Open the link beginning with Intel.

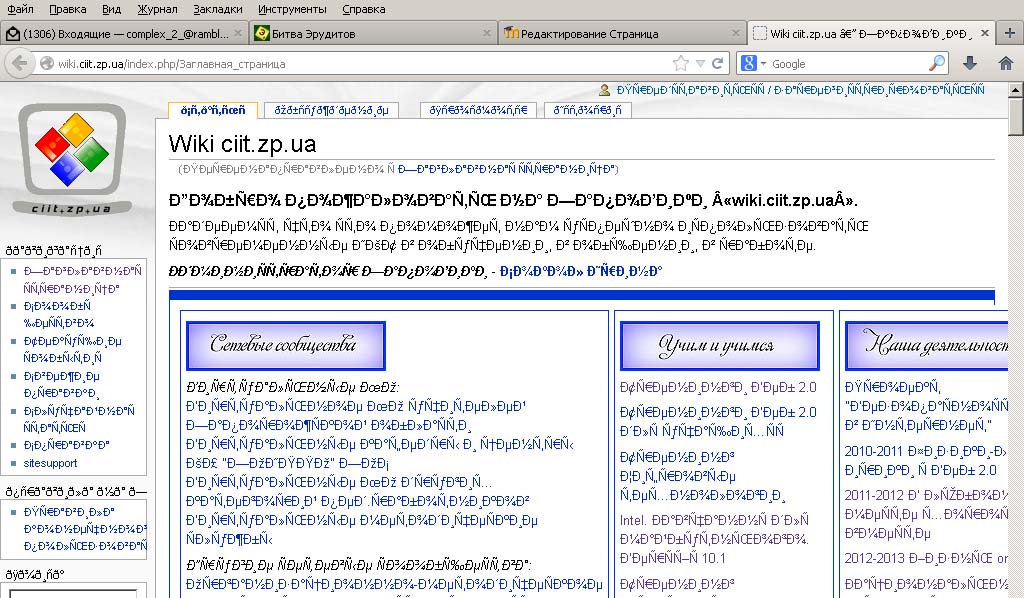coord(714,539)
